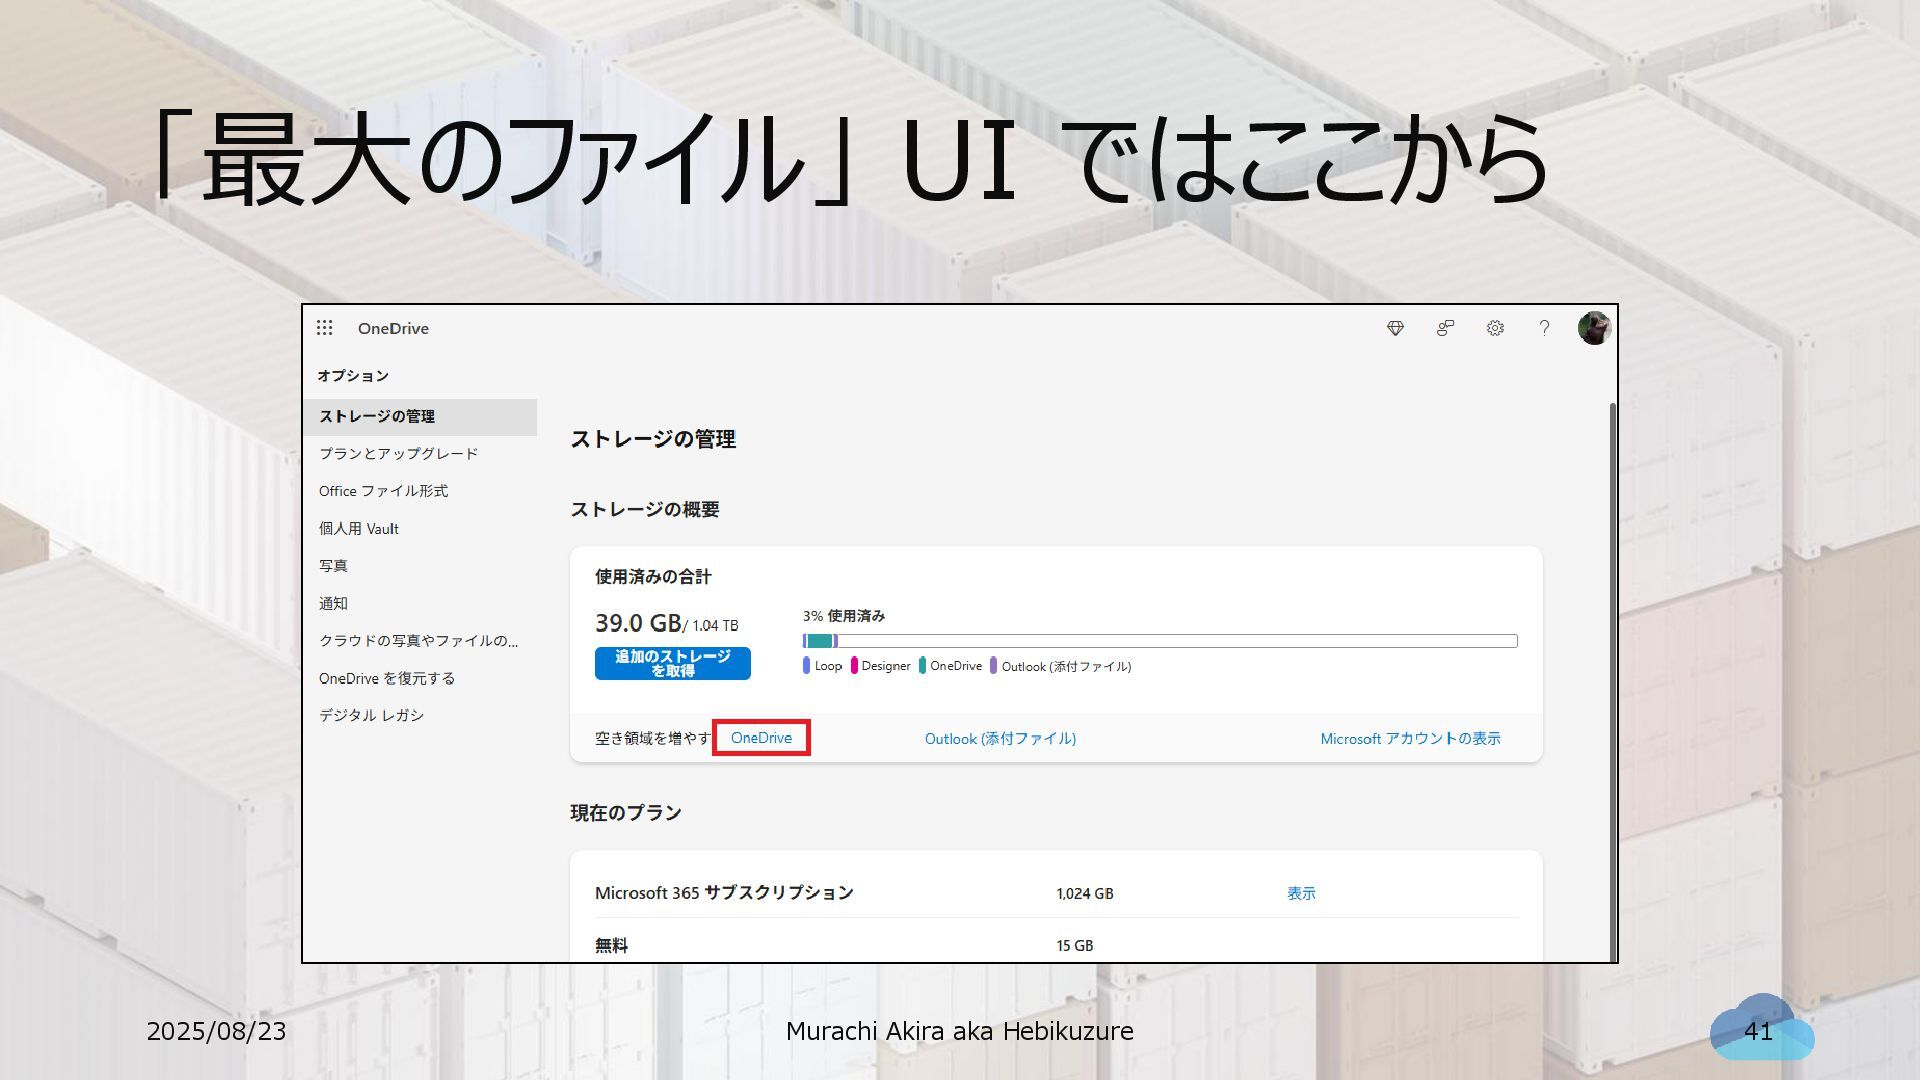The width and height of the screenshot is (1920, 1080).
Task: Click the 1,024 GB subscription value
Action: pos(1085,894)
